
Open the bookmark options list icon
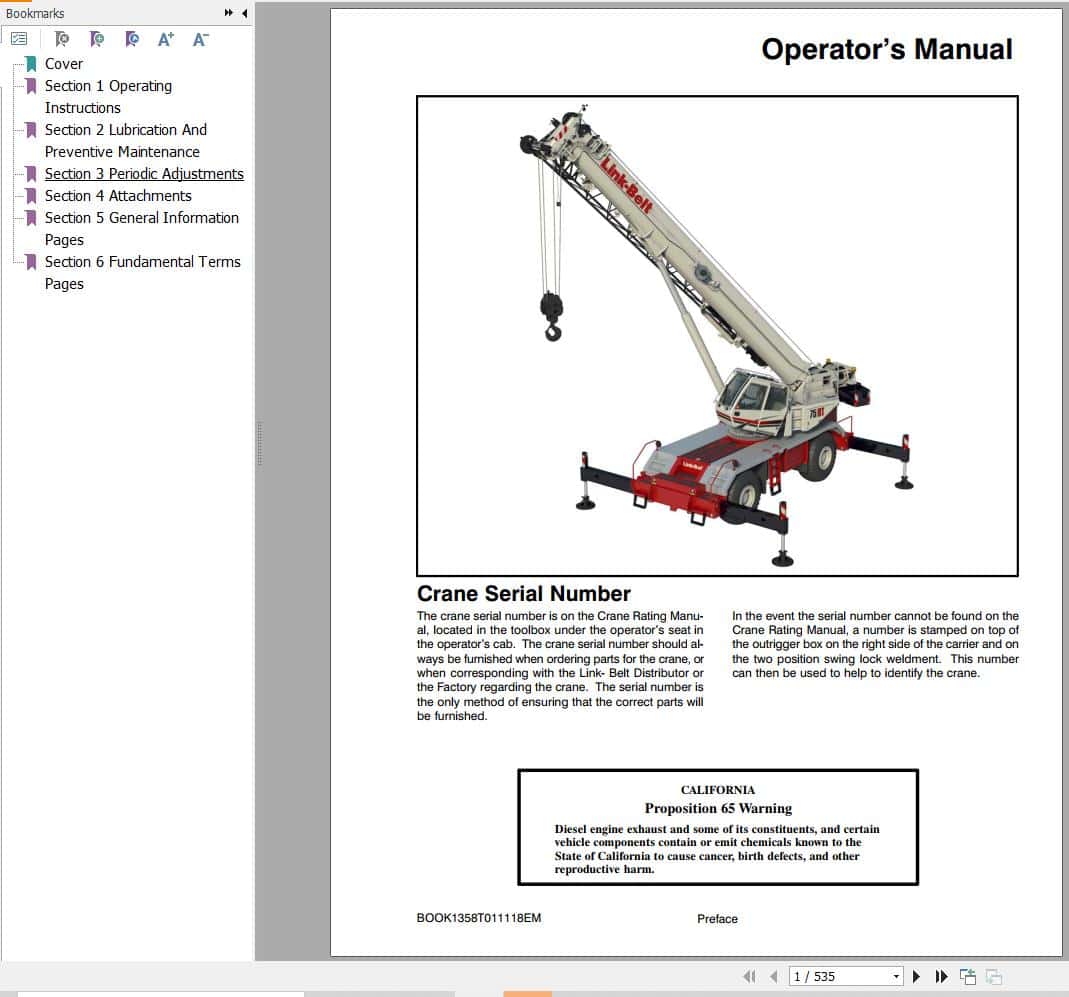19,39
